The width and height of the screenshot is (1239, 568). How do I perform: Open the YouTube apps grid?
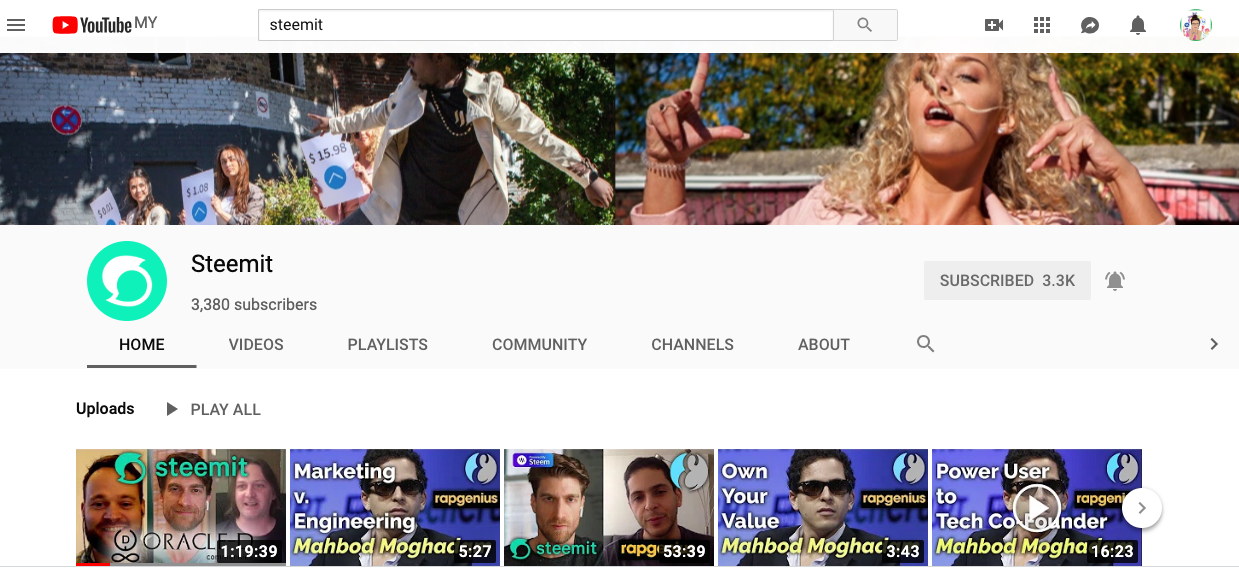coord(1042,25)
